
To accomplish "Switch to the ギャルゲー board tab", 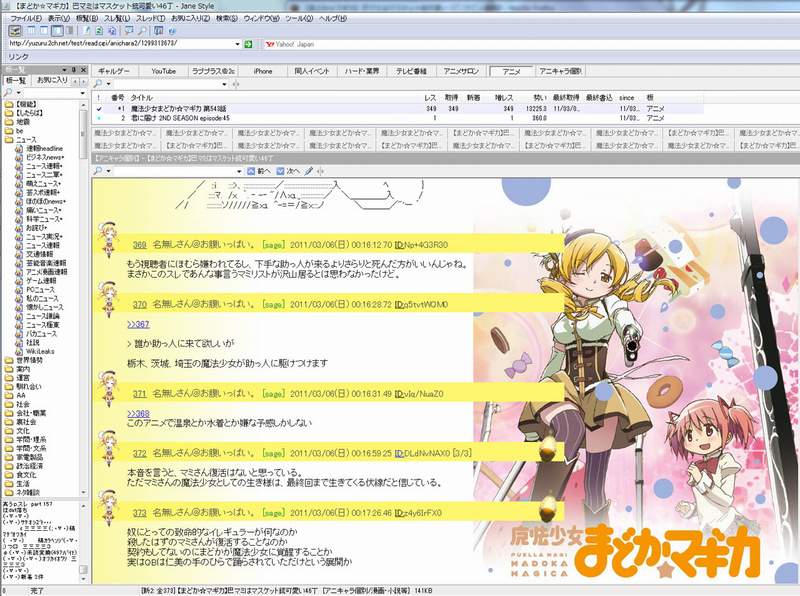I will point(114,71).
